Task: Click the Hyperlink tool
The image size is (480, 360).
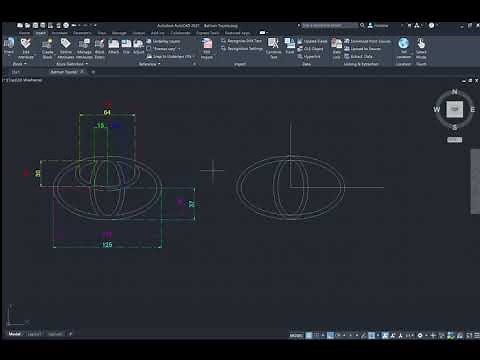Action: pos(309,57)
